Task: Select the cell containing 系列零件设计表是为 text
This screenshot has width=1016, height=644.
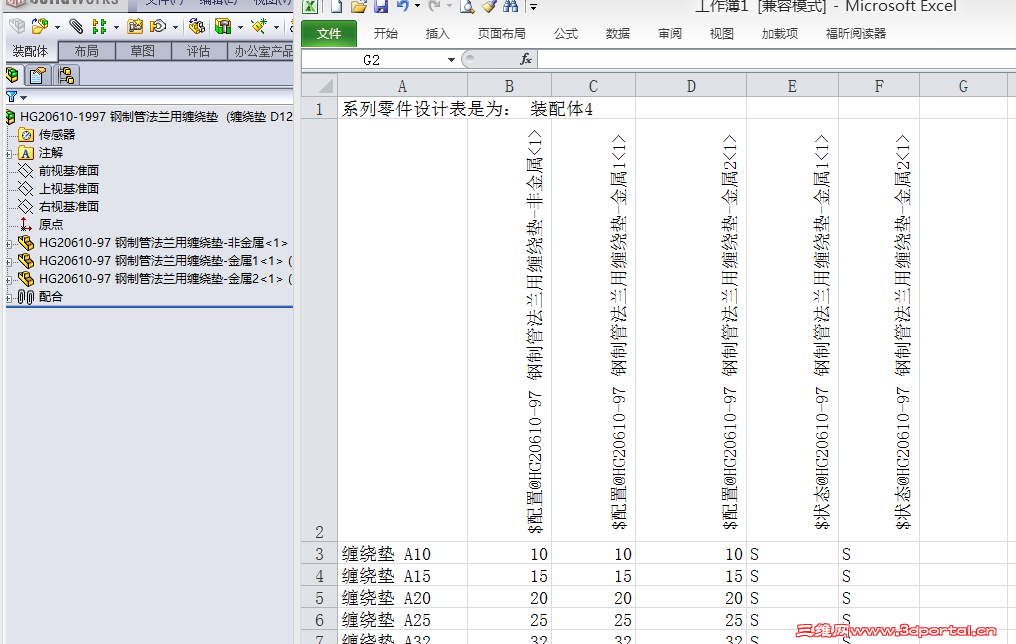Action: [x=402, y=108]
